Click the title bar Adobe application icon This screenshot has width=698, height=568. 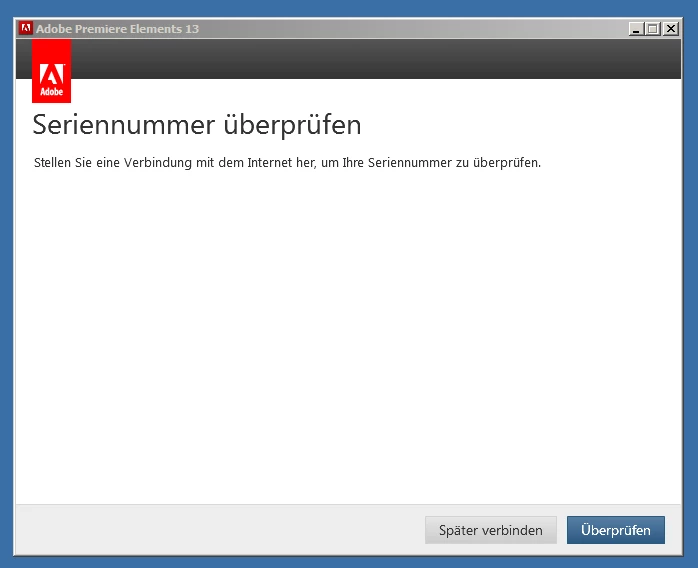coord(26,28)
